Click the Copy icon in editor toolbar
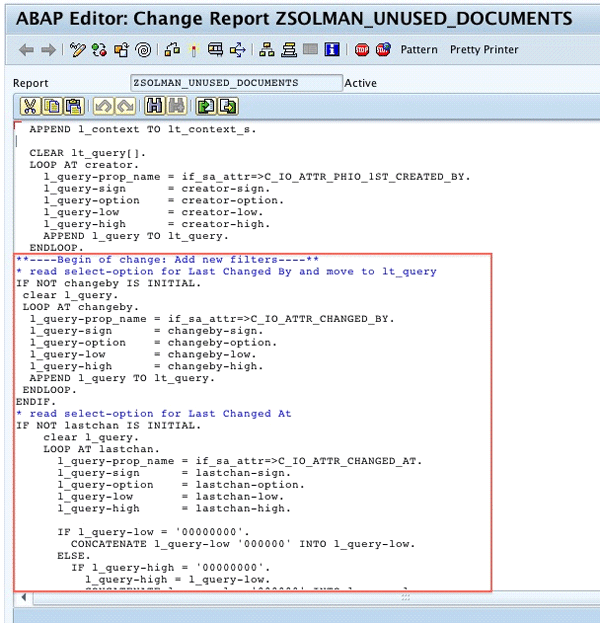The width and height of the screenshot is (600, 623). (52, 106)
